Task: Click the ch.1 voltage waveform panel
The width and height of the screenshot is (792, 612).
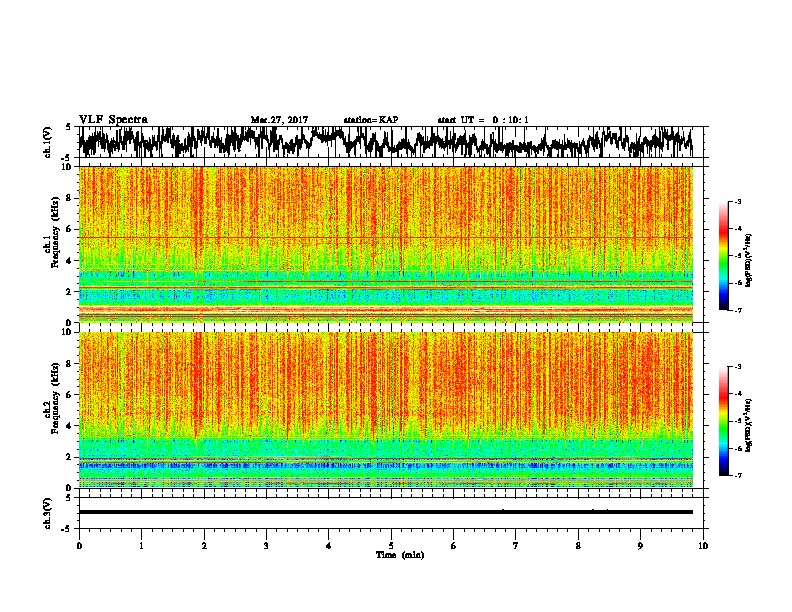Action: pos(391,142)
